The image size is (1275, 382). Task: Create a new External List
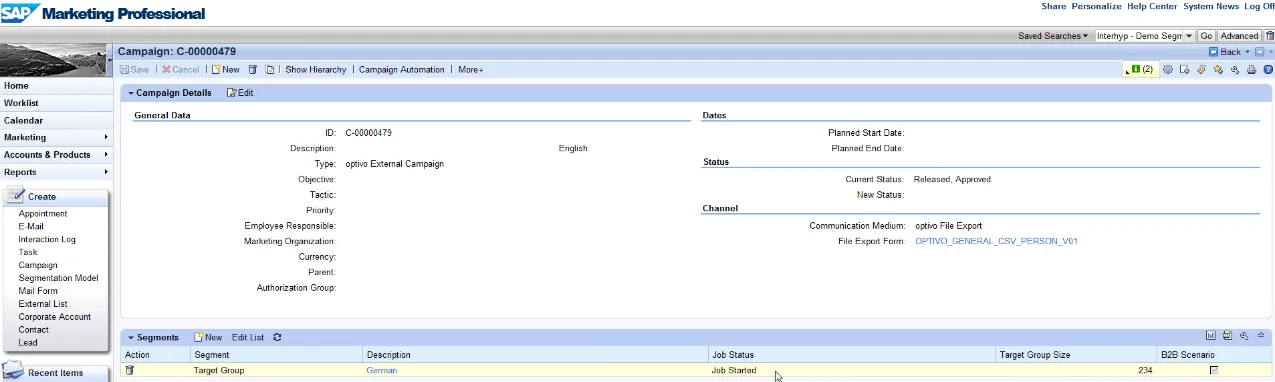[x=42, y=304]
